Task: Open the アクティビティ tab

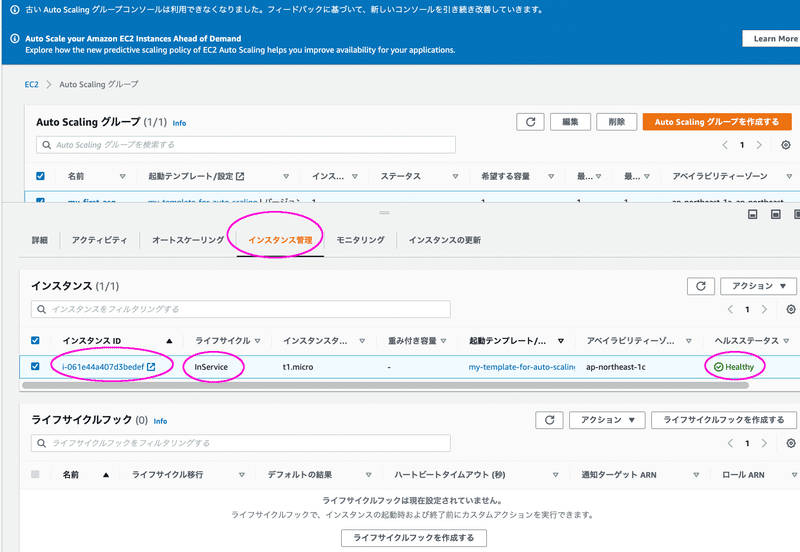Action: (99, 240)
